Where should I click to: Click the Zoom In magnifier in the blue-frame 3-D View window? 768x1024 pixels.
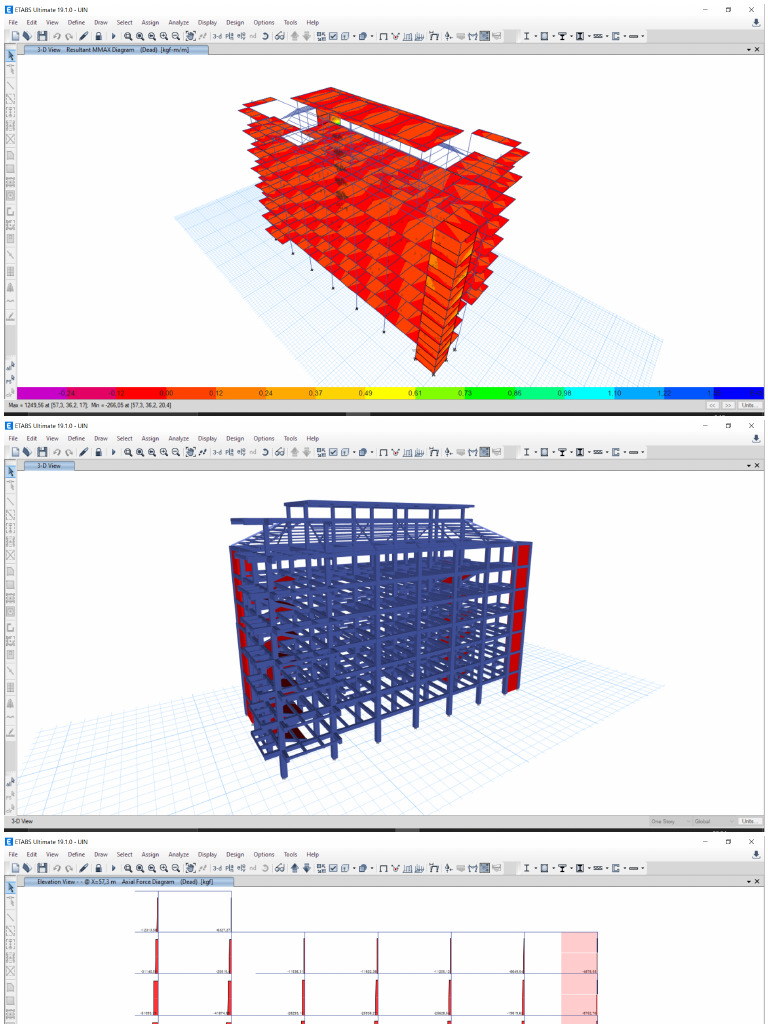[163, 452]
